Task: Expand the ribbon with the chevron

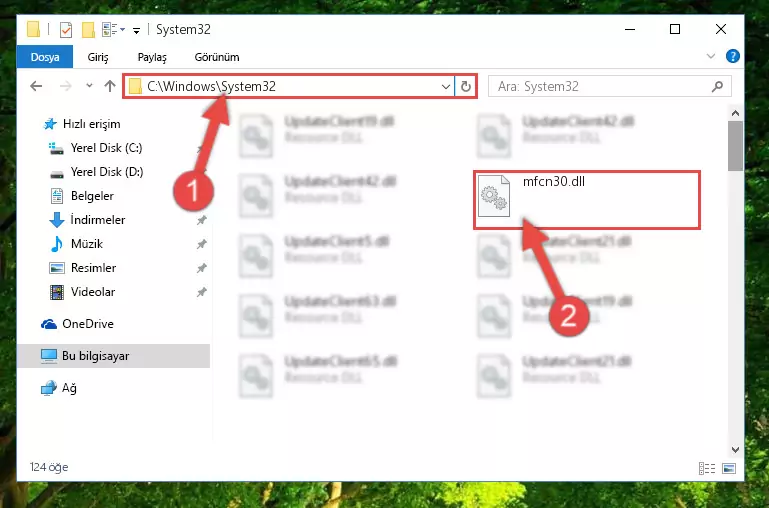Action: tap(711, 56)
